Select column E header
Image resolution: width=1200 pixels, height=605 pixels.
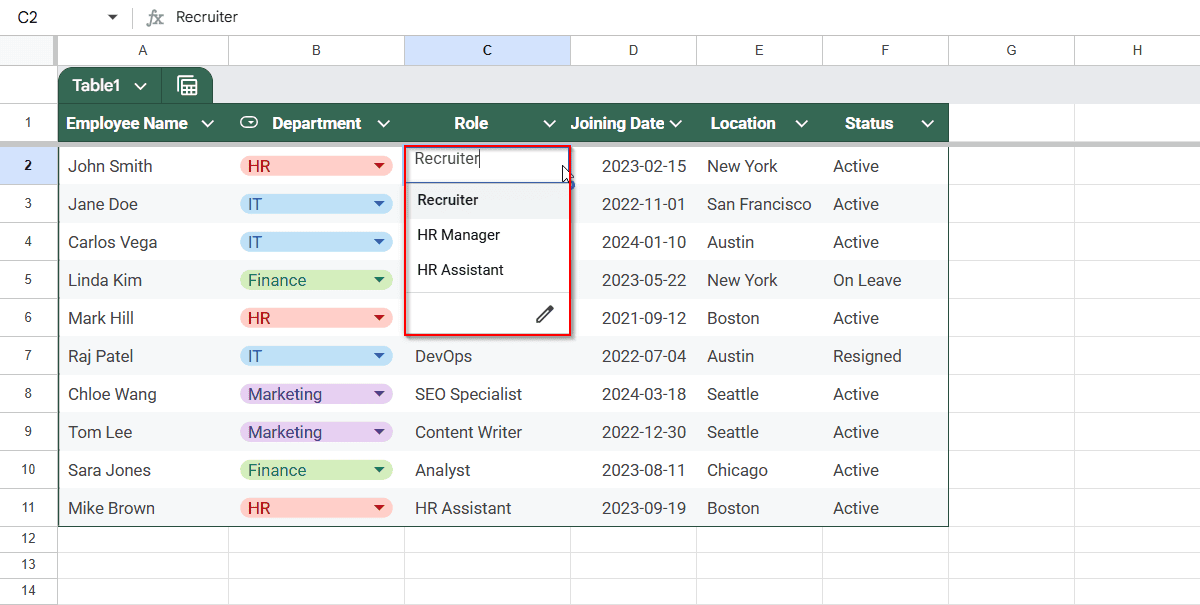(760, 50)
